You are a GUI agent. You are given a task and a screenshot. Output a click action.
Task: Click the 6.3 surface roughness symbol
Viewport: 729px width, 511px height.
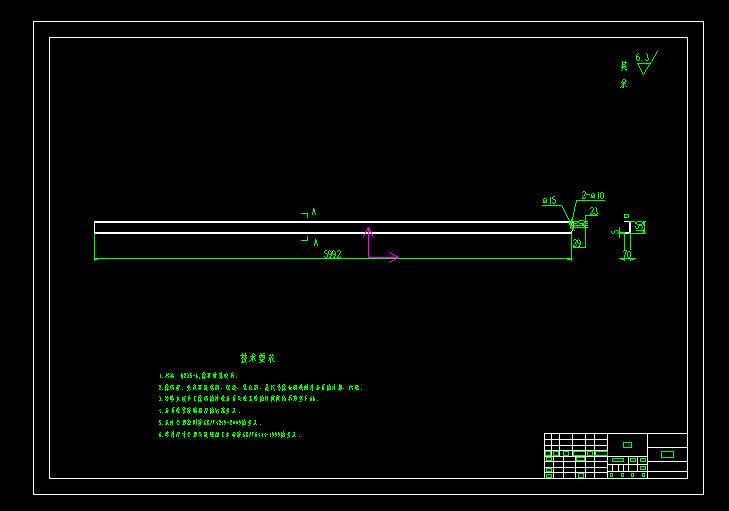tap(646, 63)
